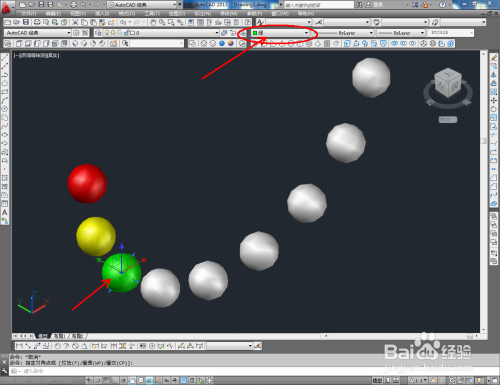Click the annotation scale 1:1 button

click(418, 380)
